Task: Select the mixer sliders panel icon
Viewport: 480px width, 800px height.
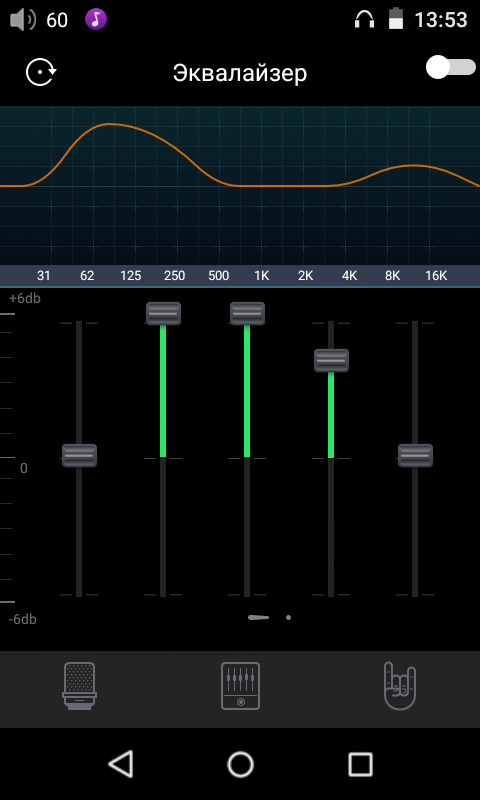Action: 240,686
